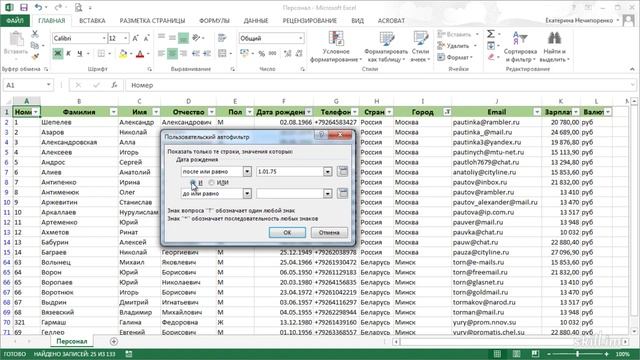Open the Общий number format dropdown
This screenshot has height=360, width=640.
coord(301,38)
